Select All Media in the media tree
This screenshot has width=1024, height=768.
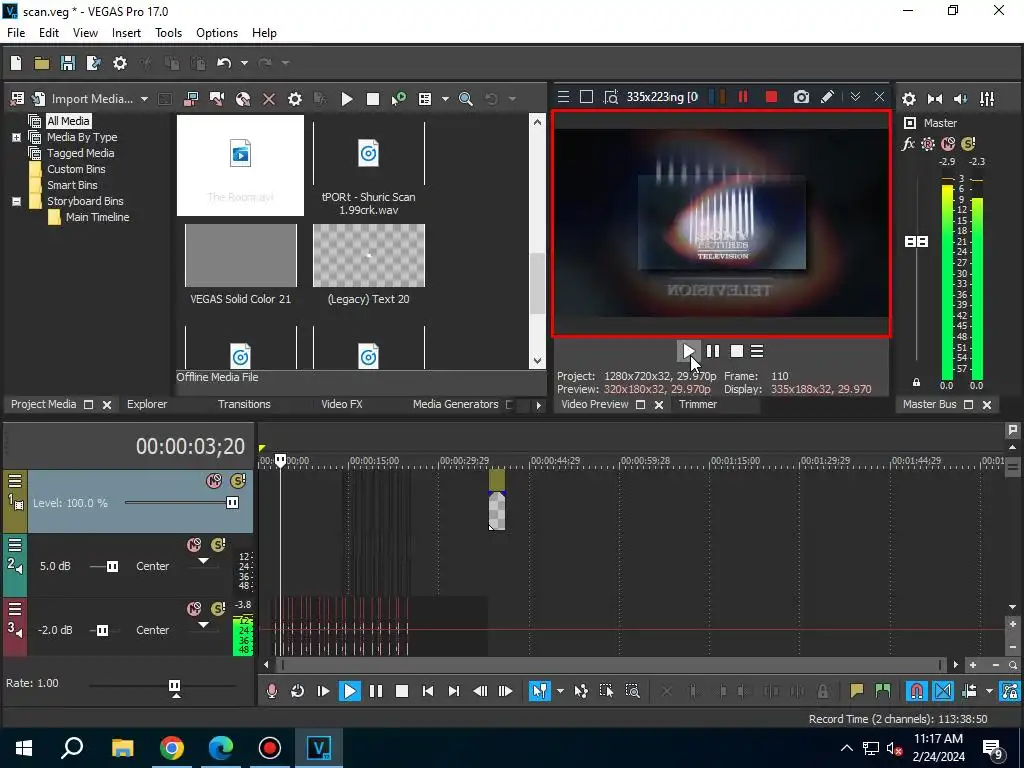68,121
